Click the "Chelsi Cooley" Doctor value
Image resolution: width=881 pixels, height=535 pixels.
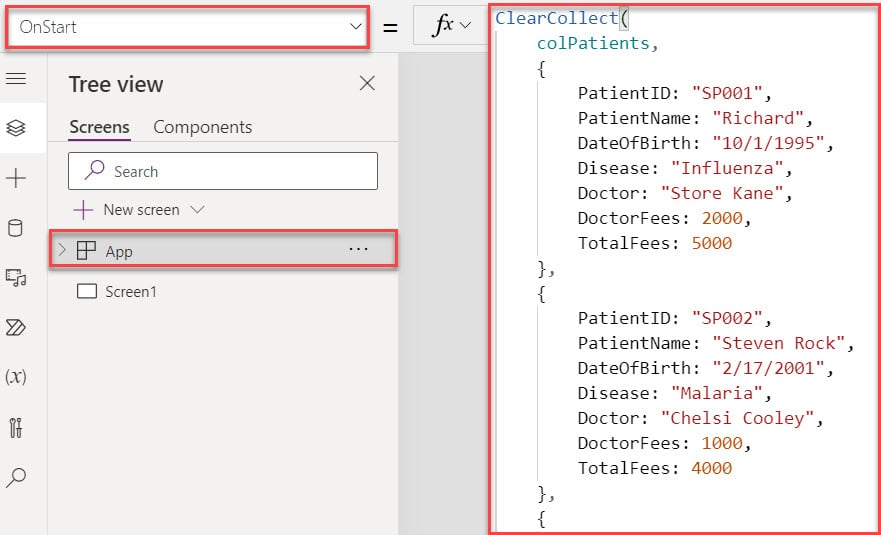click(737, 418)
